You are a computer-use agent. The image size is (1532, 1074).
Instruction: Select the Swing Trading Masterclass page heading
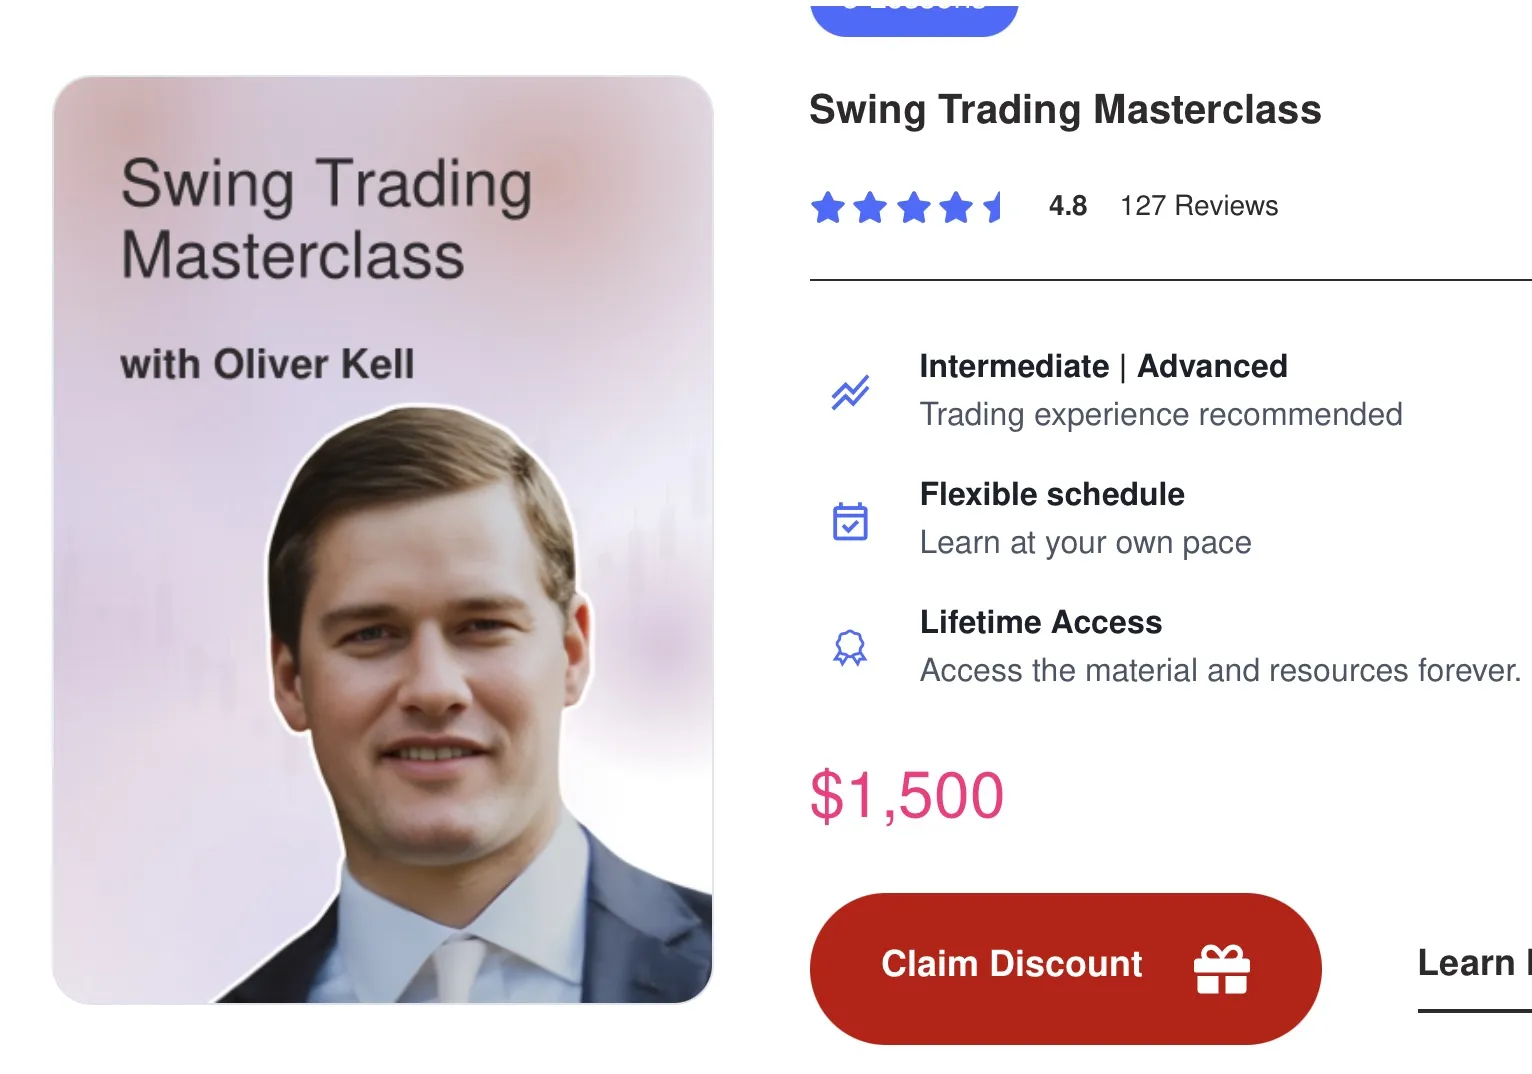point(1064,110)
